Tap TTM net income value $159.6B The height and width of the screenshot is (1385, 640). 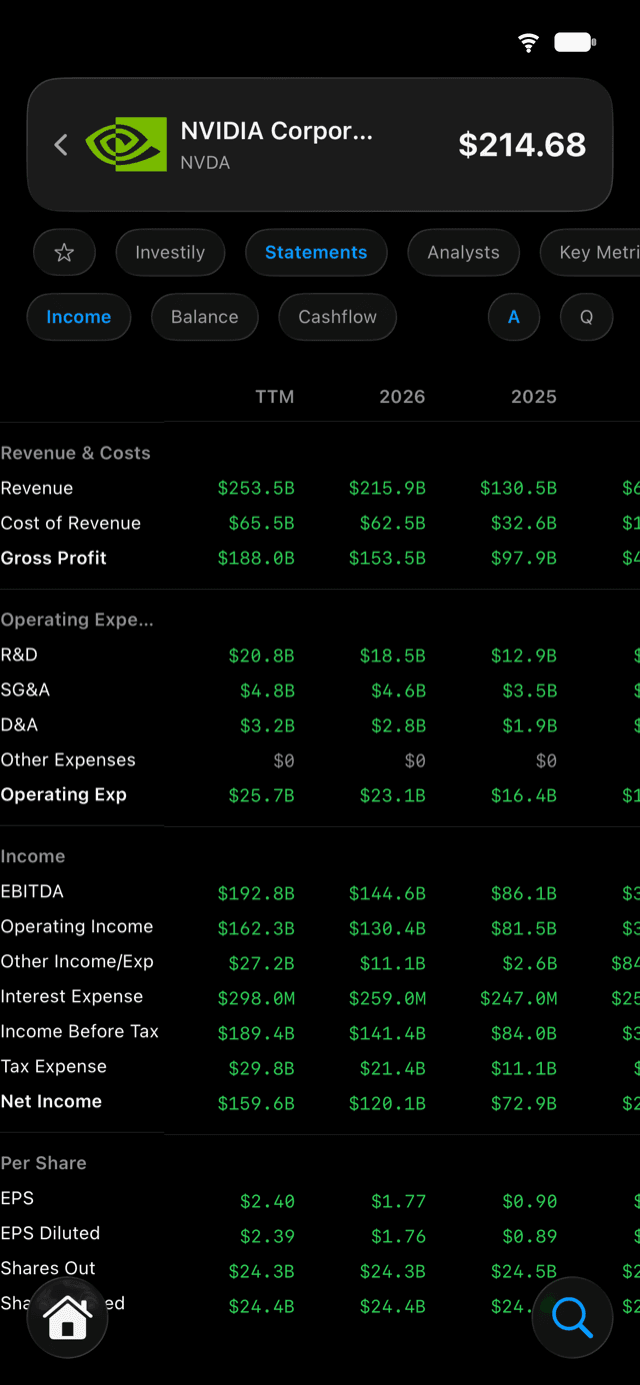[x=256, y=1103]
